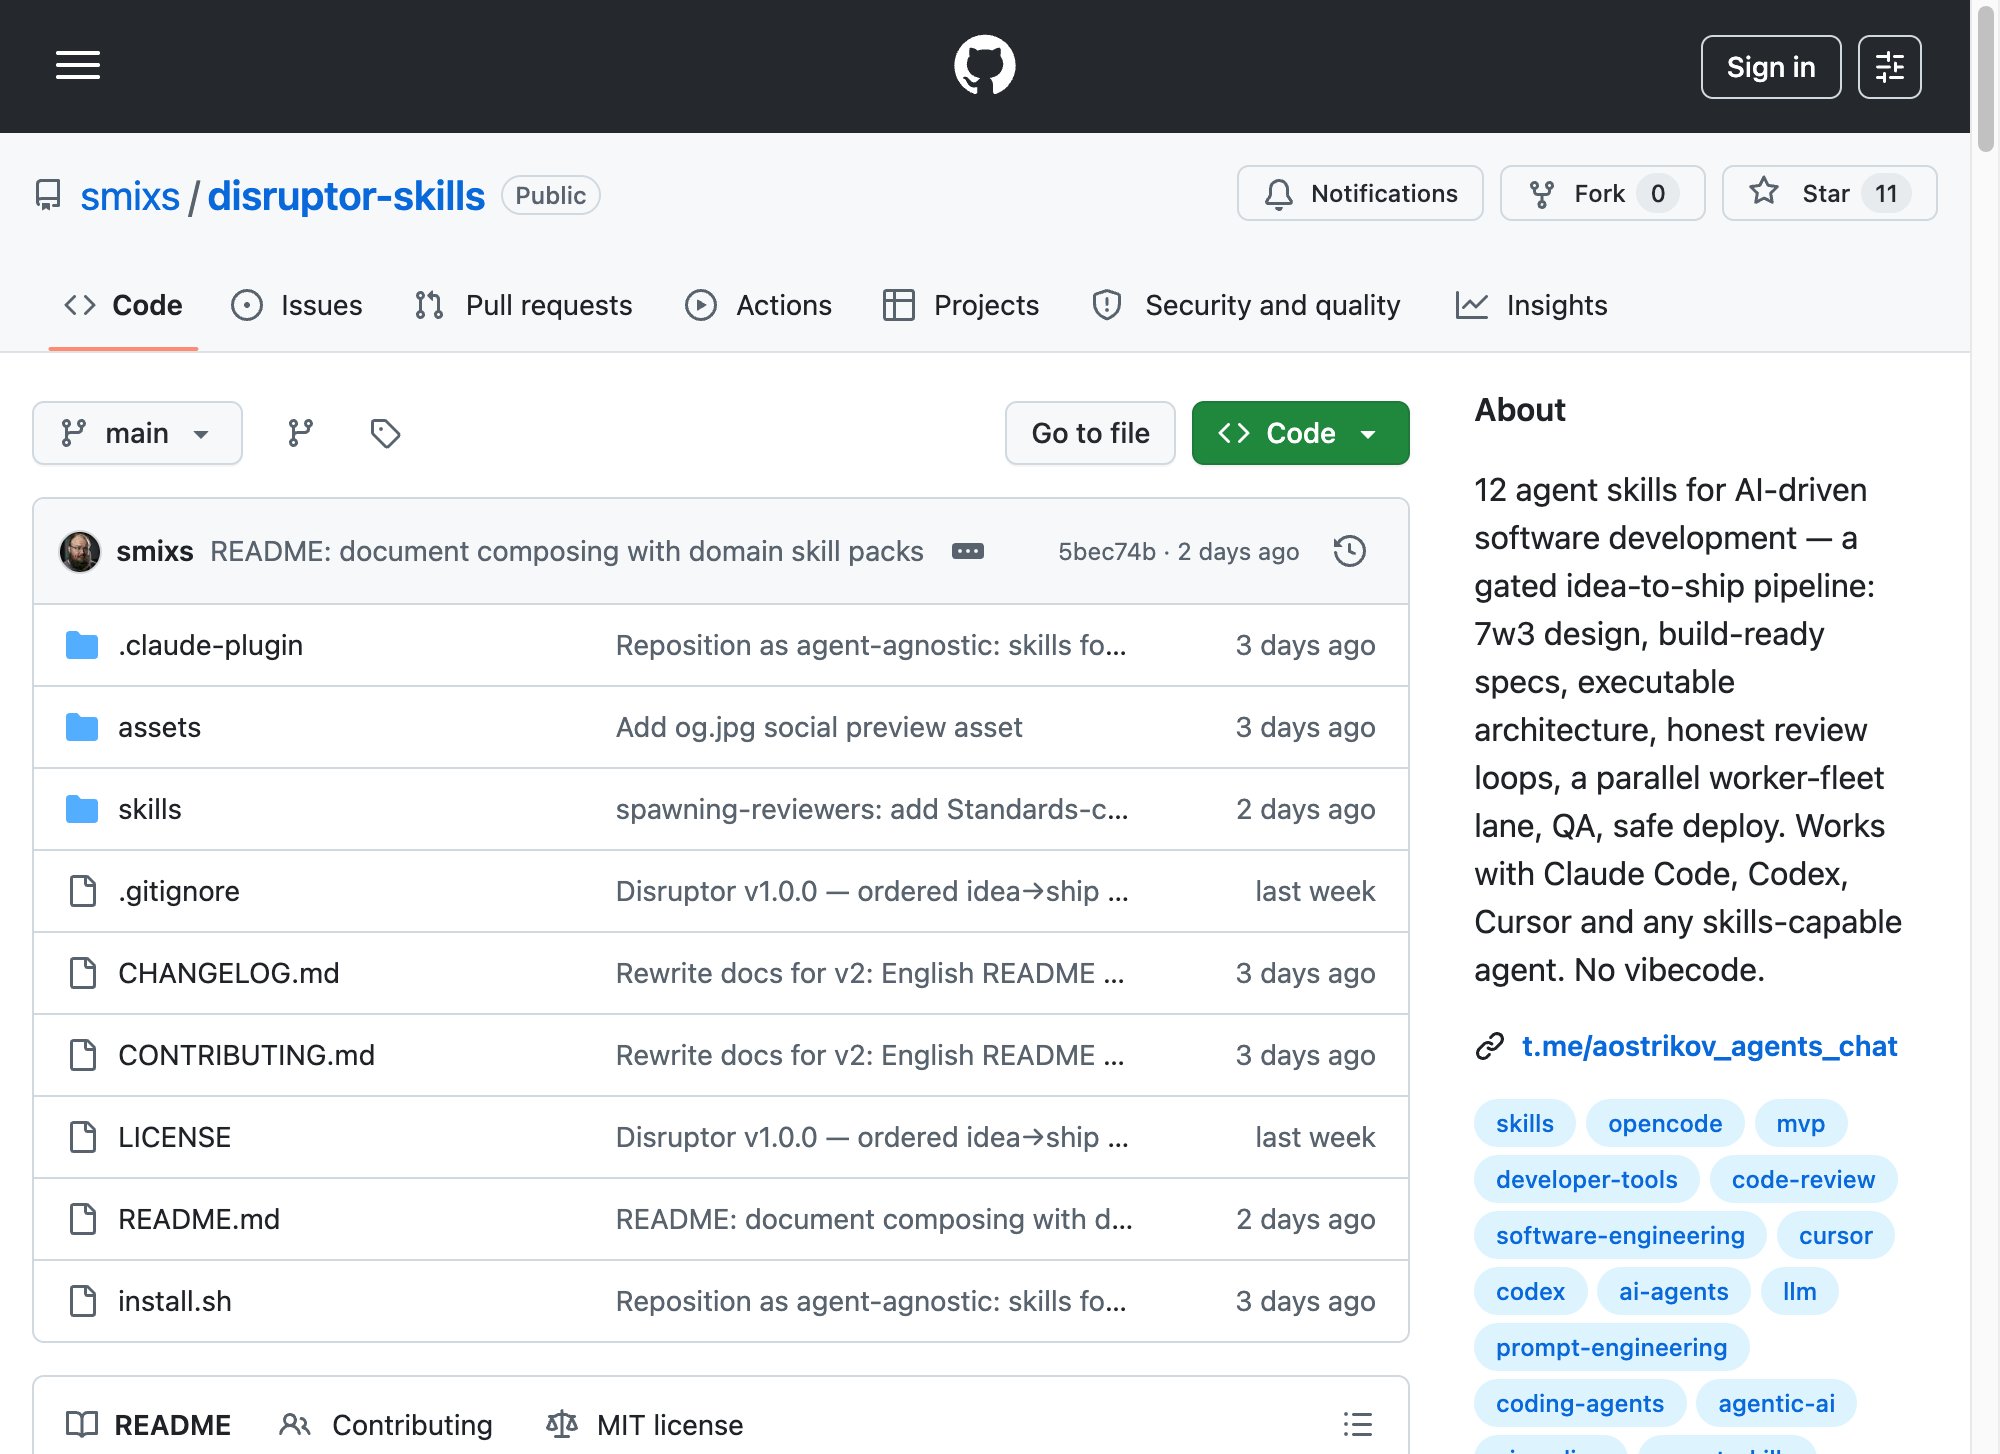2000x1454 pixels.
Task: Open the Pull requests tab
Action: point(524,305)
